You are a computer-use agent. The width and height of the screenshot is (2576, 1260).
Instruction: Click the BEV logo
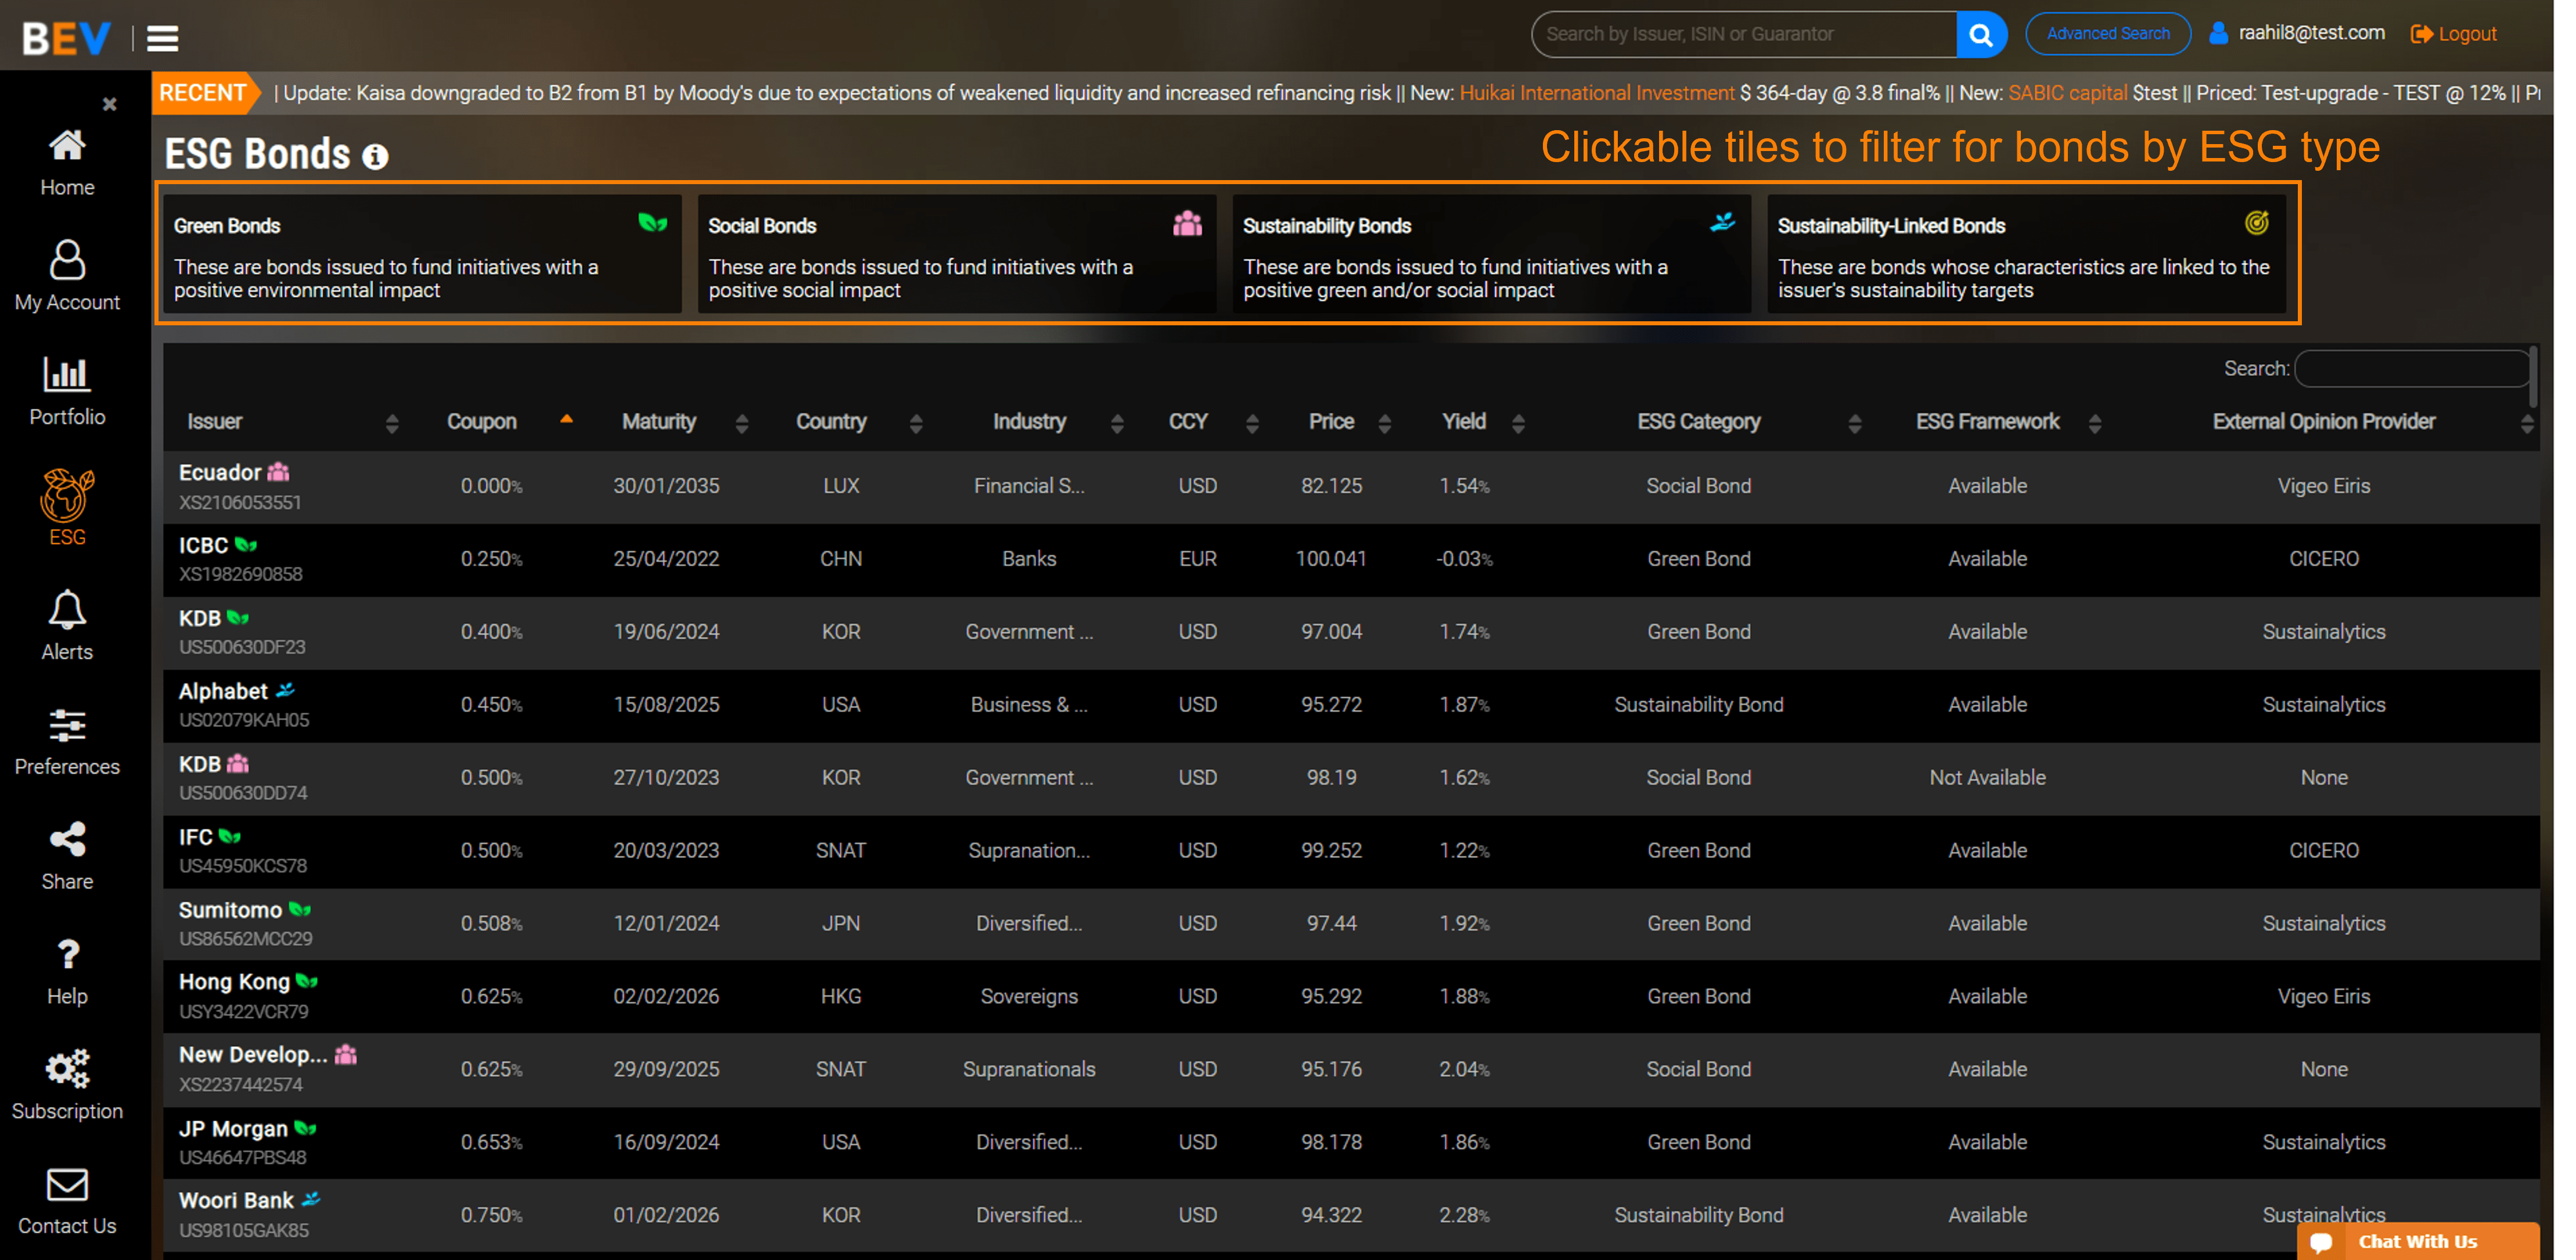[66, 38]
